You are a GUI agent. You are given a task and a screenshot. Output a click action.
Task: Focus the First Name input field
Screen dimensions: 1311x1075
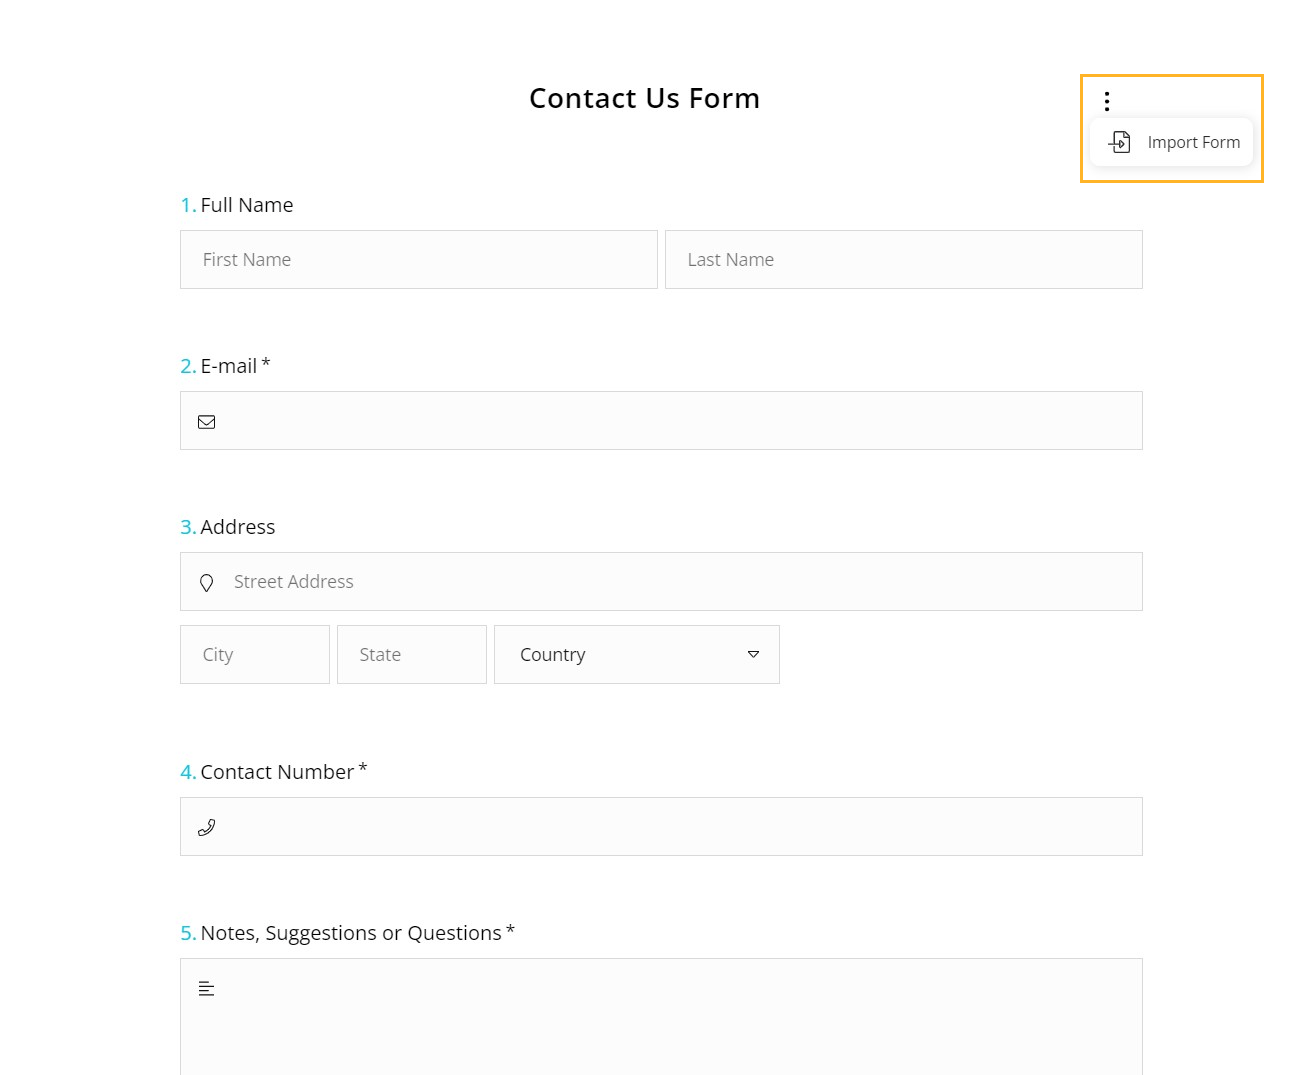(x=418, y=260)
